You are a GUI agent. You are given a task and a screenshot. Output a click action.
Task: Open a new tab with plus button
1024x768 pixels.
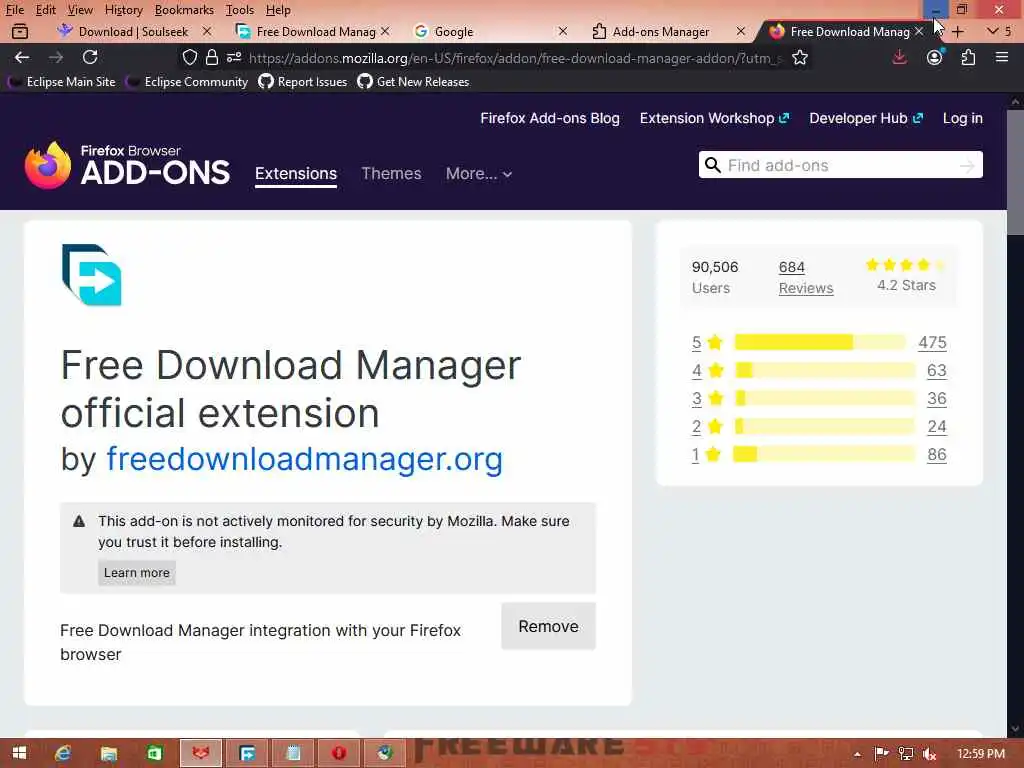point(958,31)
